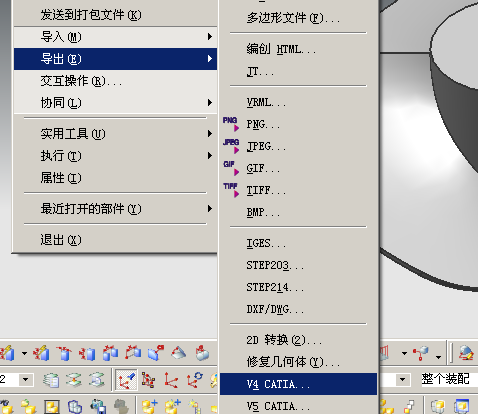This screenshot has width=478, height=414.
Task: Export to DXF/DWG format
Action: (x=298, y=309)
